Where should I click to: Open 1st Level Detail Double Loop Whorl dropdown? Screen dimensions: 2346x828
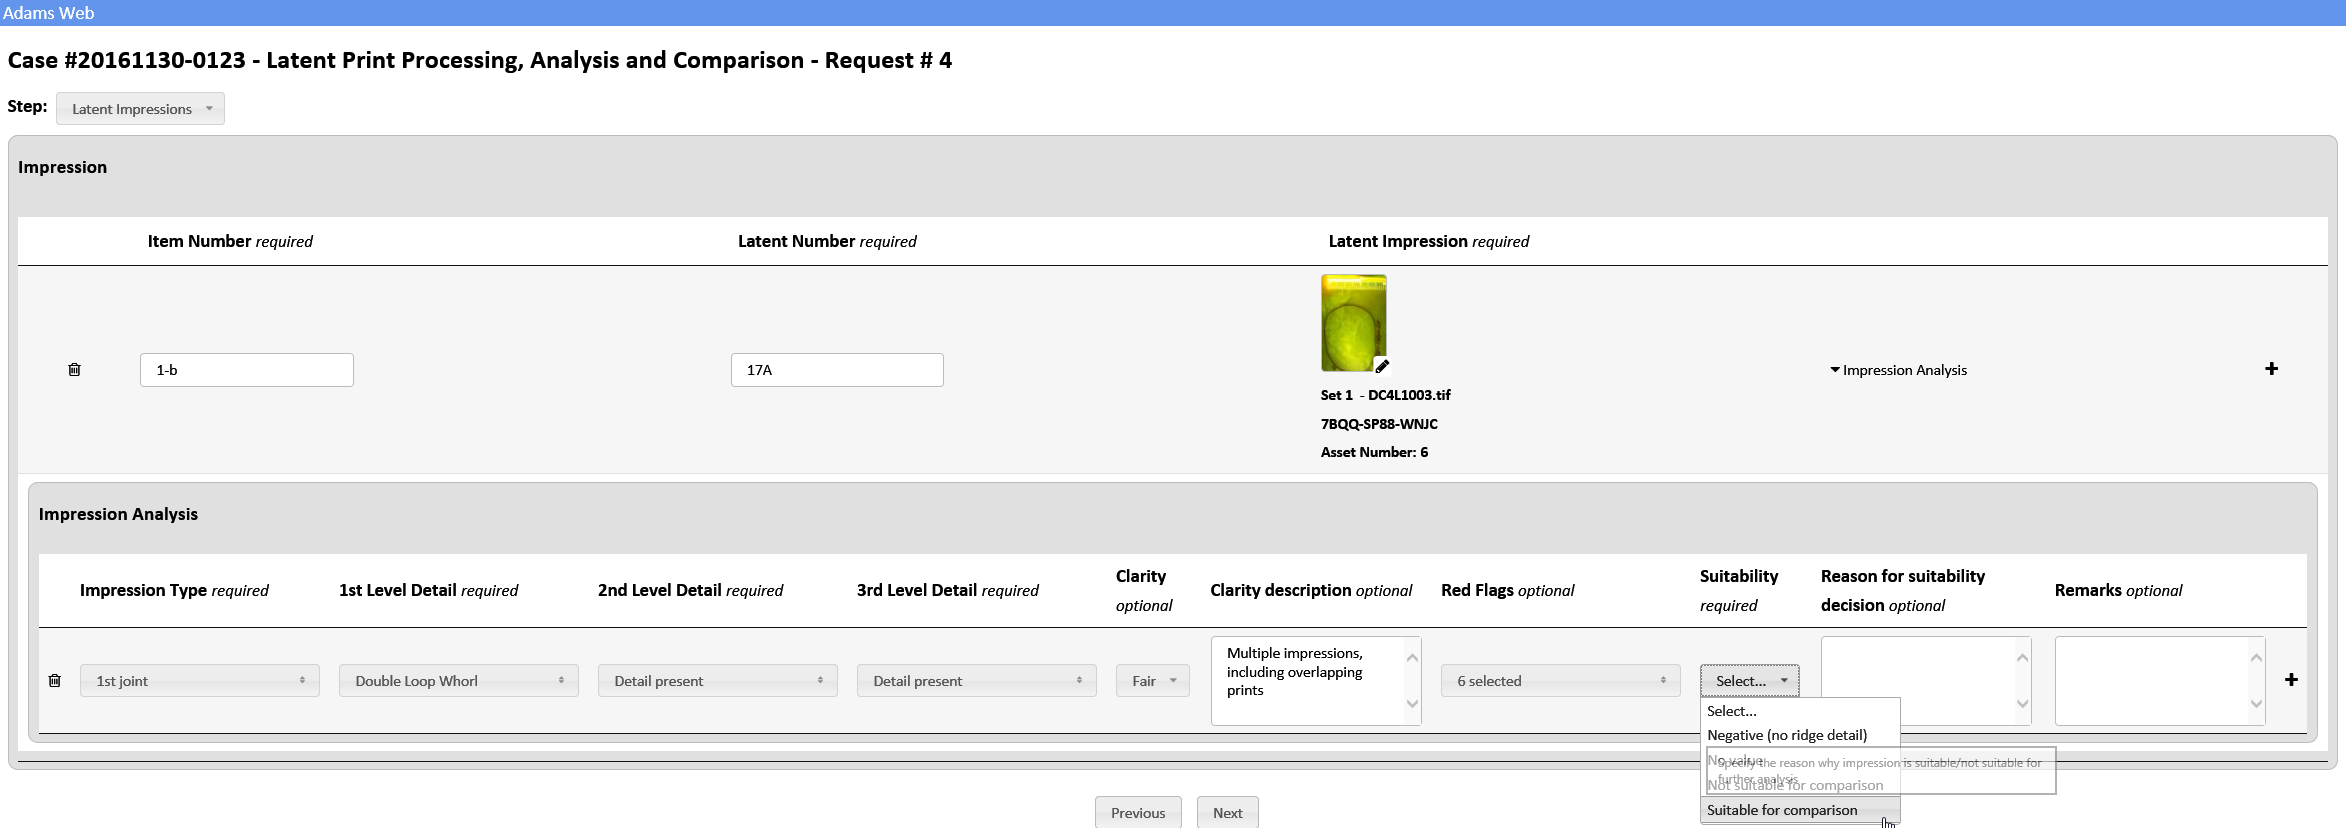[x=458, y=681]
